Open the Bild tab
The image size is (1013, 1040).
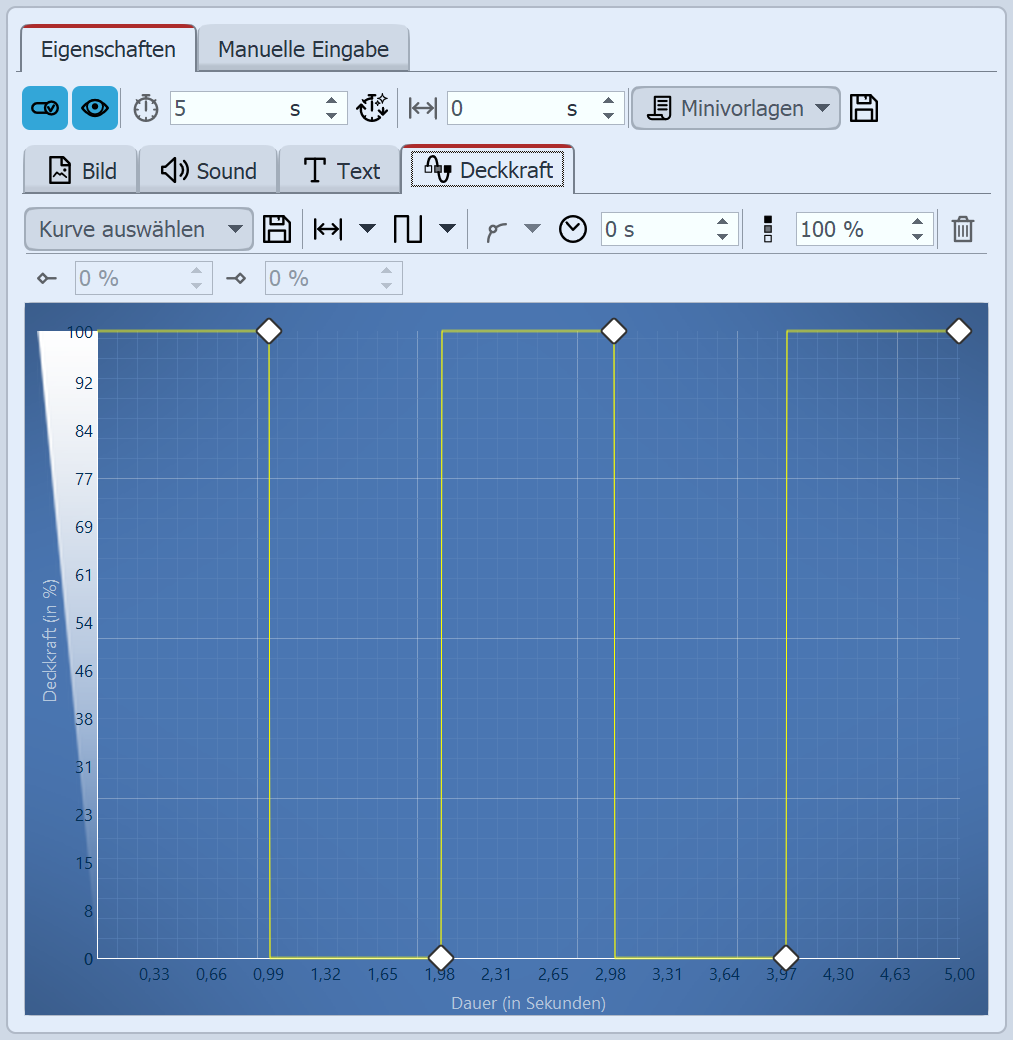pyautogui.click(x=82, y=171)
